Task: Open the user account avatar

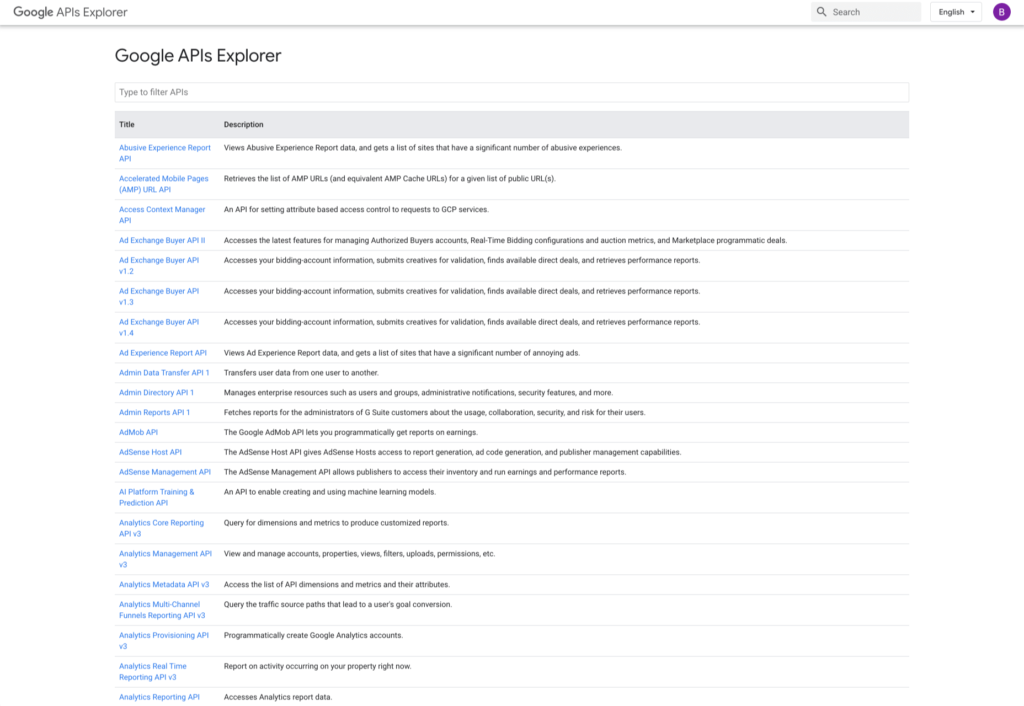Action: click(1001, 12)
